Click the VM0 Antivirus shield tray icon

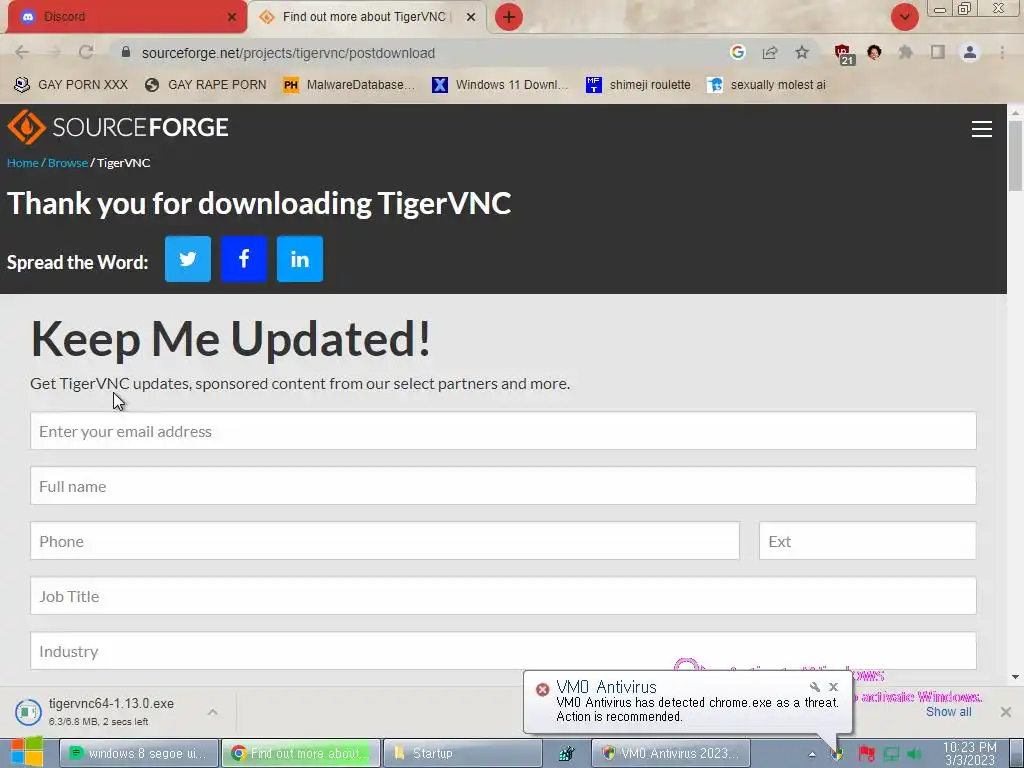pos(838,756)
